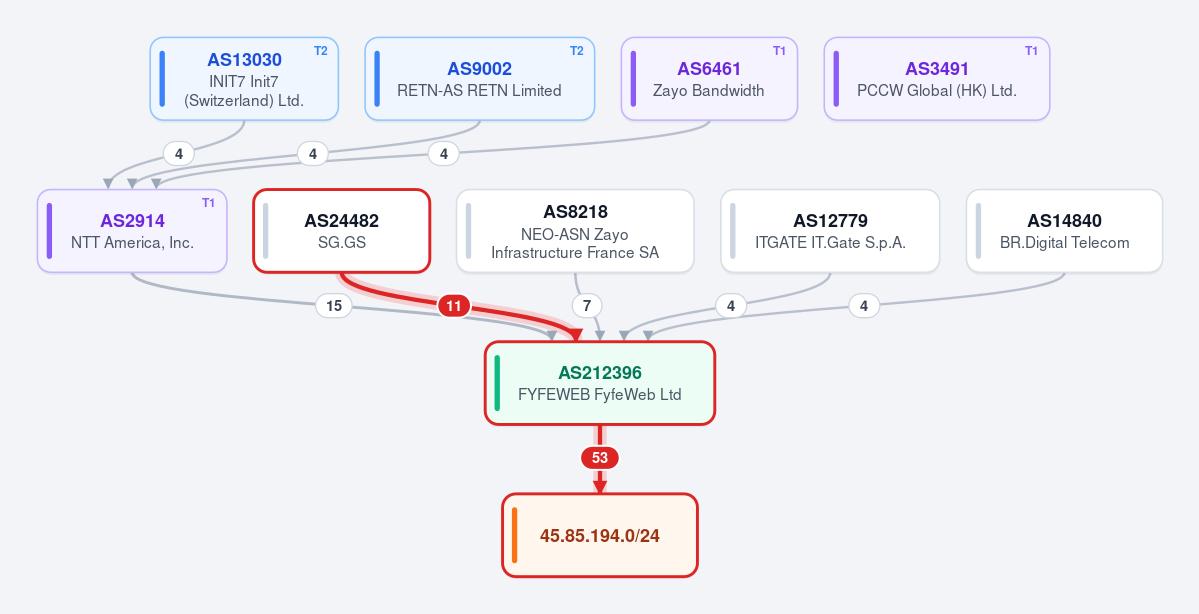Click the T2 tier tag on AS13030
The width and height of the screenshot is (1199, 614).
click(320, 50)
